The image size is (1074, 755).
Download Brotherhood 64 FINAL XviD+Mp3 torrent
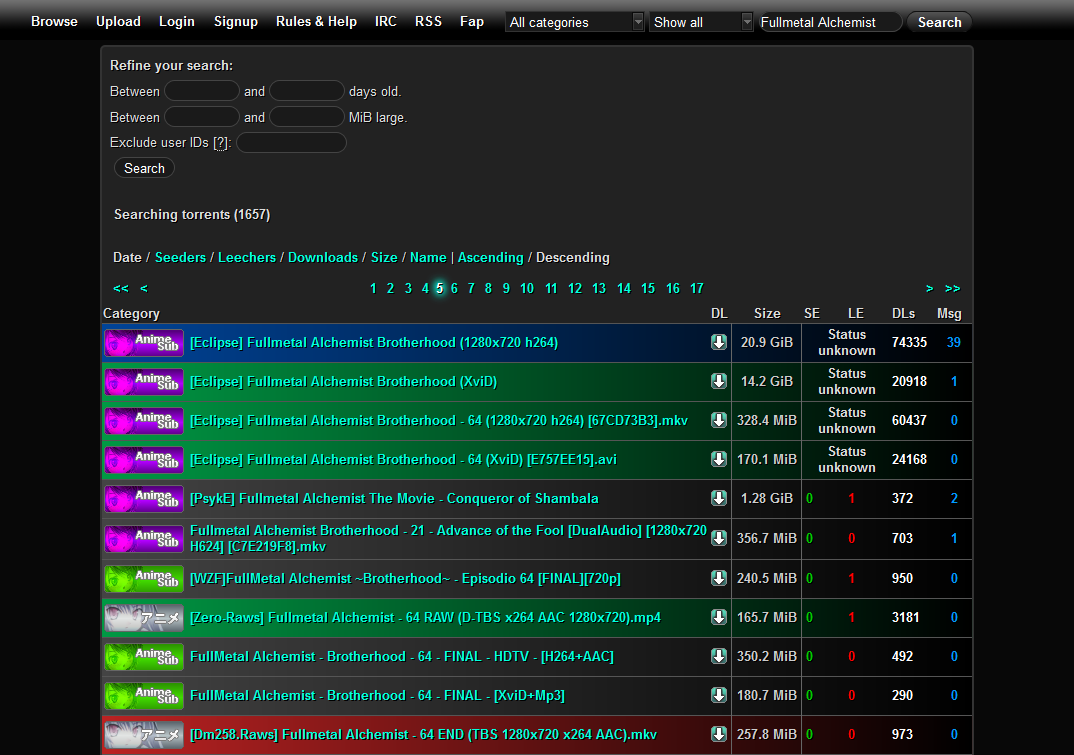719,695
